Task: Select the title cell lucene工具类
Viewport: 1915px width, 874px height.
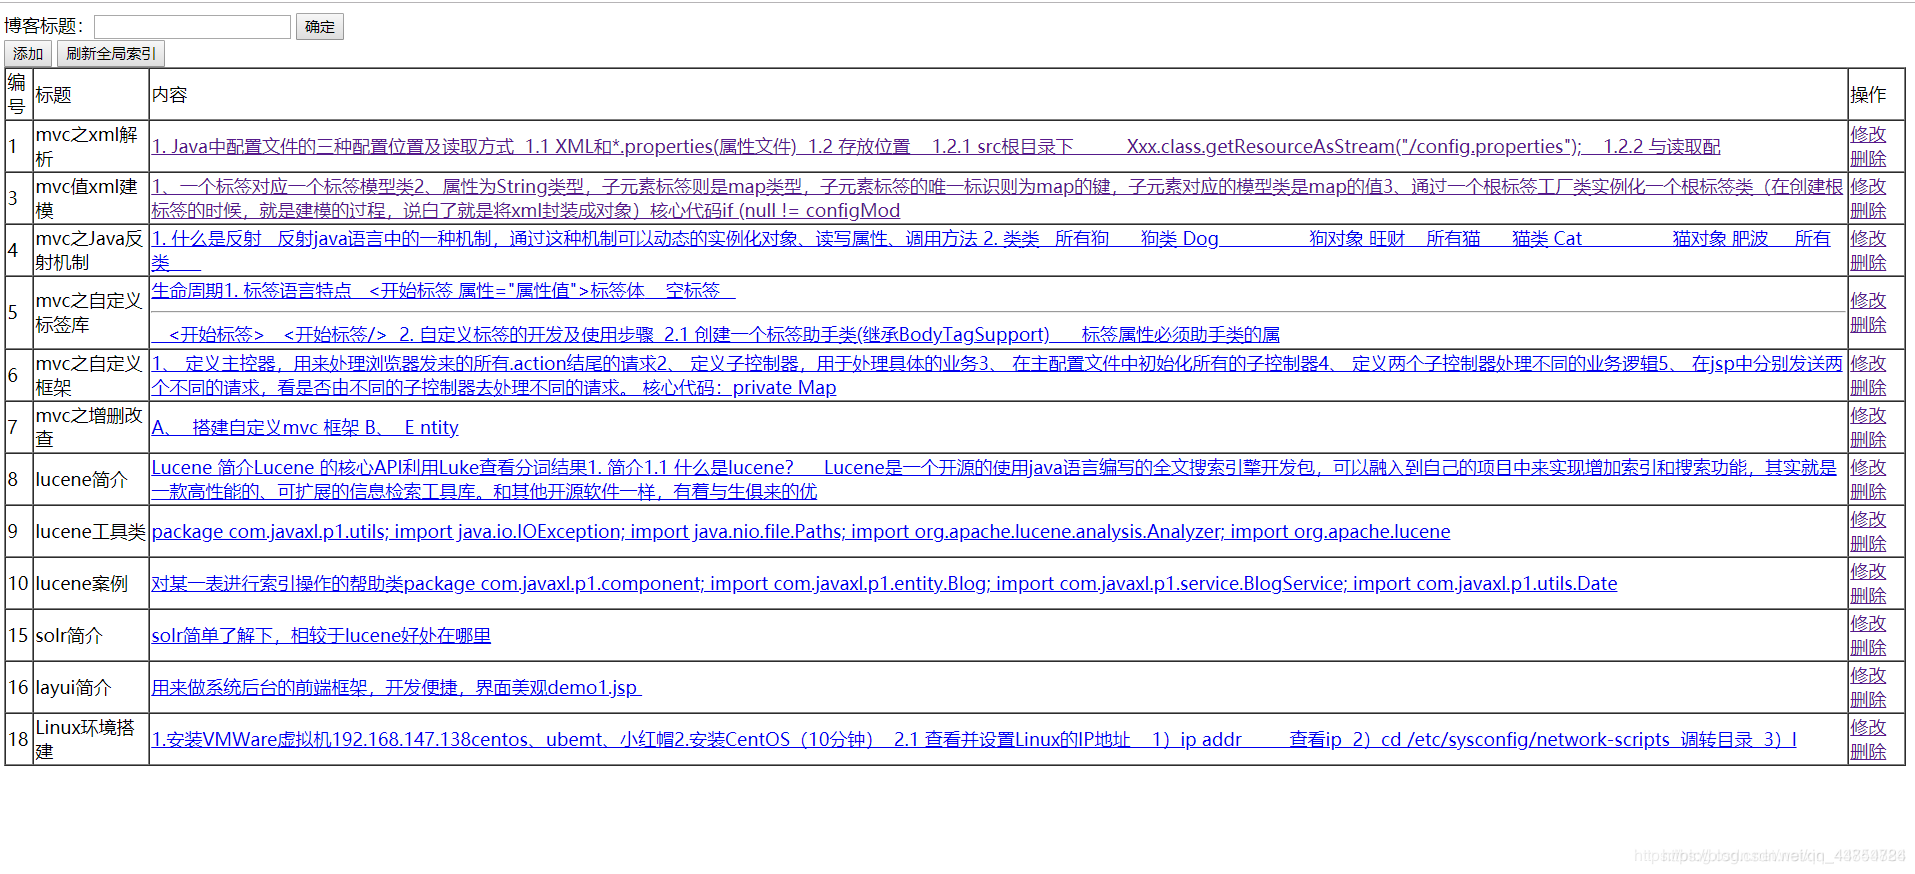Action: [x=91, y=531]
